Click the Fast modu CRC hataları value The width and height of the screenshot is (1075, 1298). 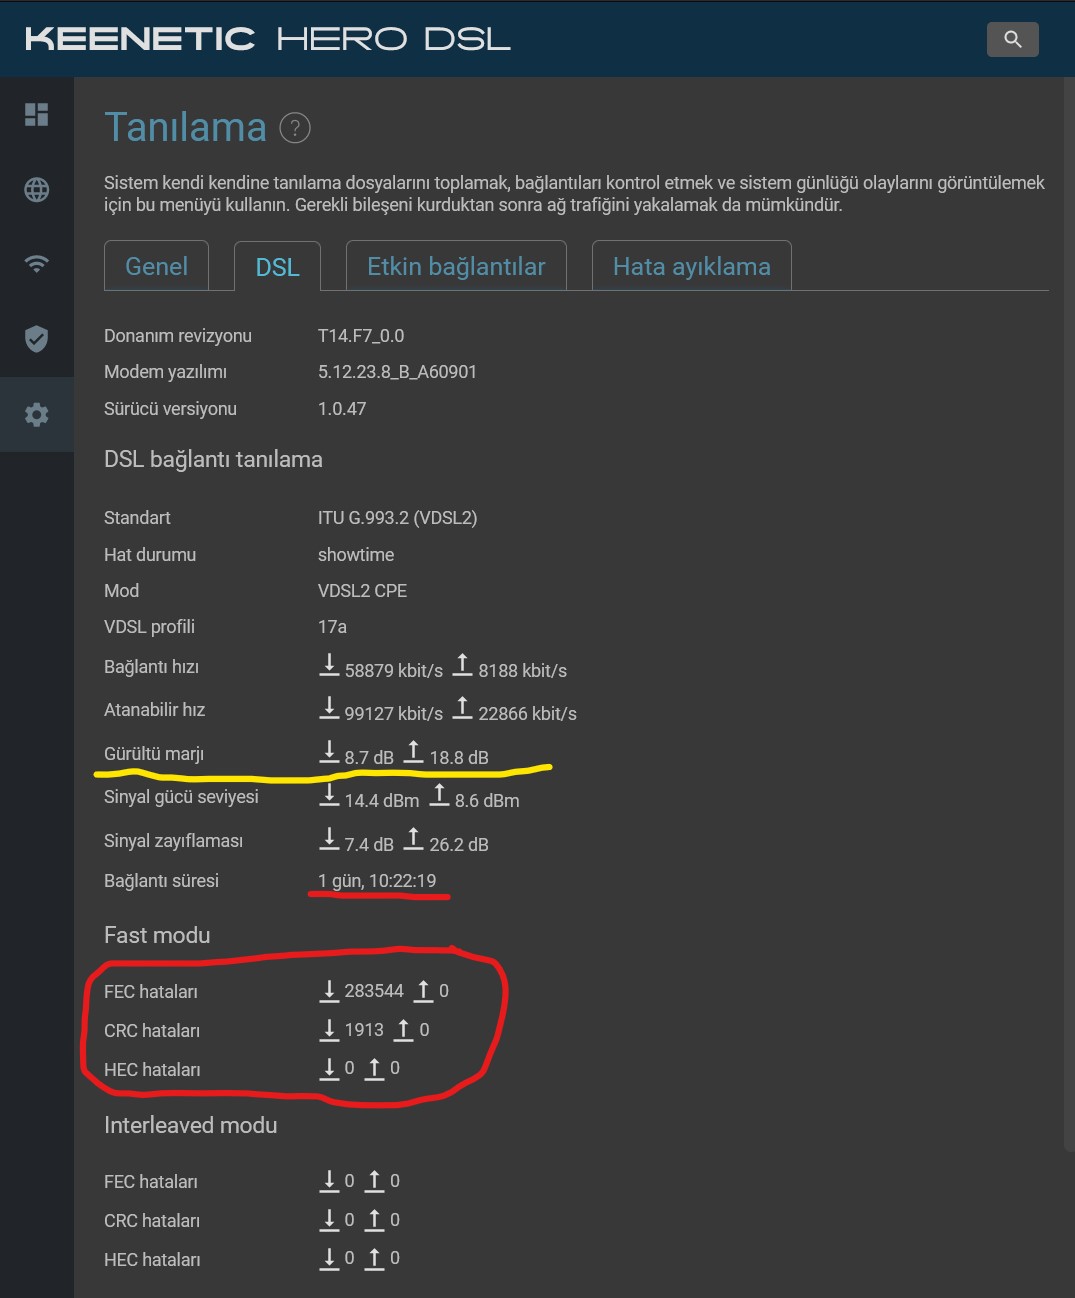364,1030
